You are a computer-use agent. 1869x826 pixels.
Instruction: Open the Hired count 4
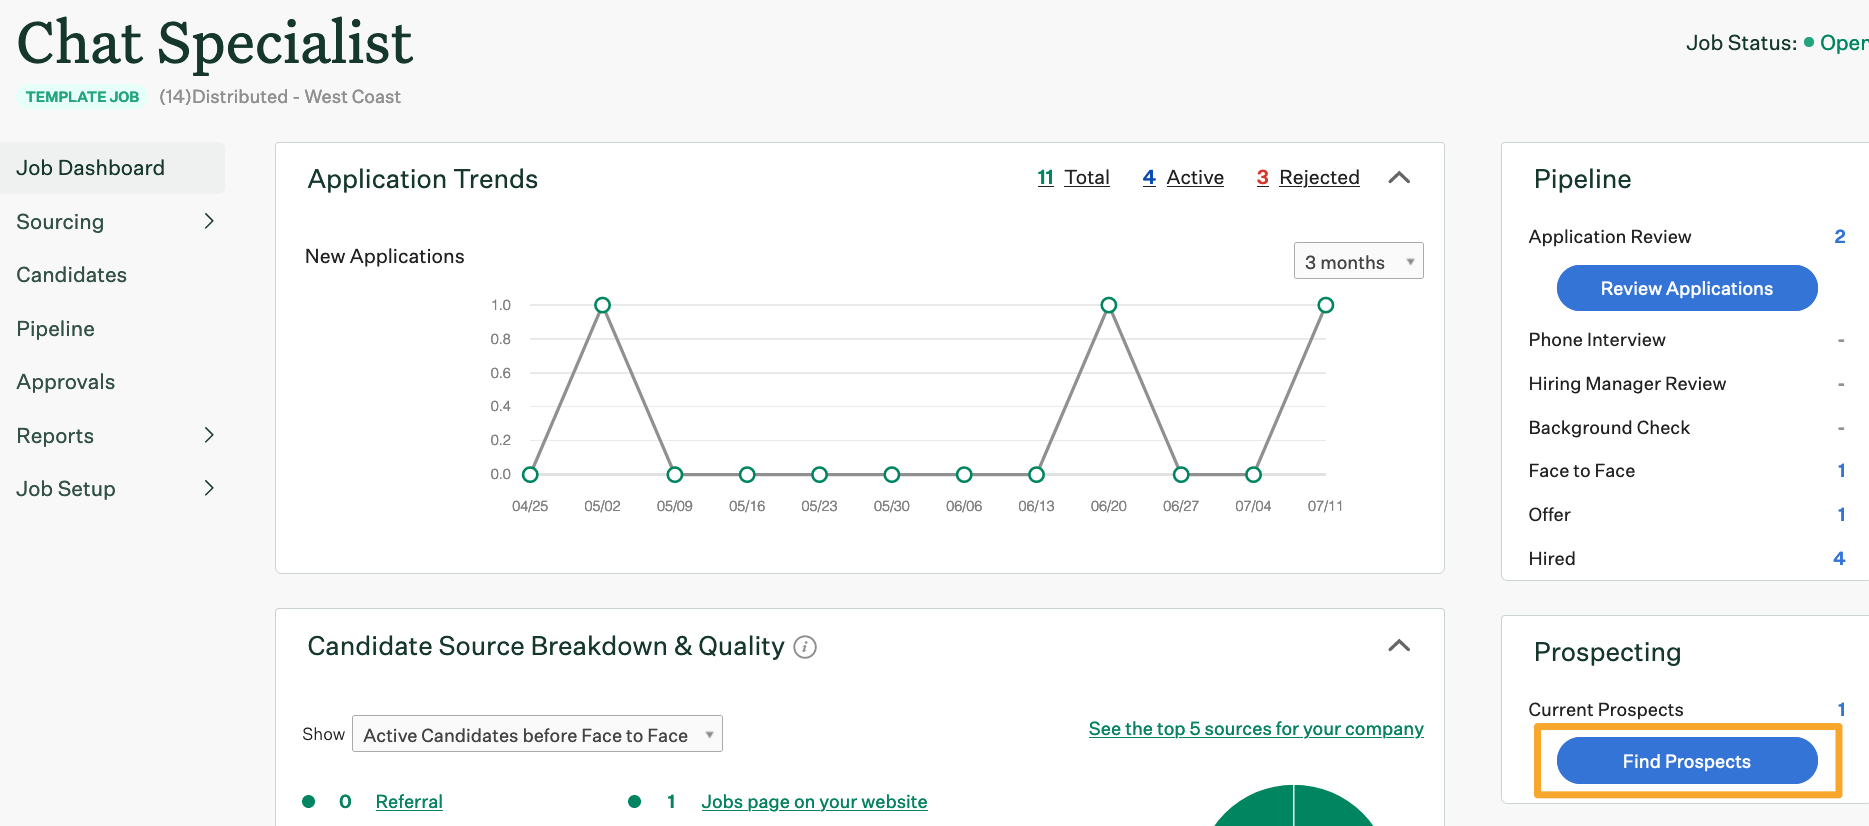(1839, 559)
